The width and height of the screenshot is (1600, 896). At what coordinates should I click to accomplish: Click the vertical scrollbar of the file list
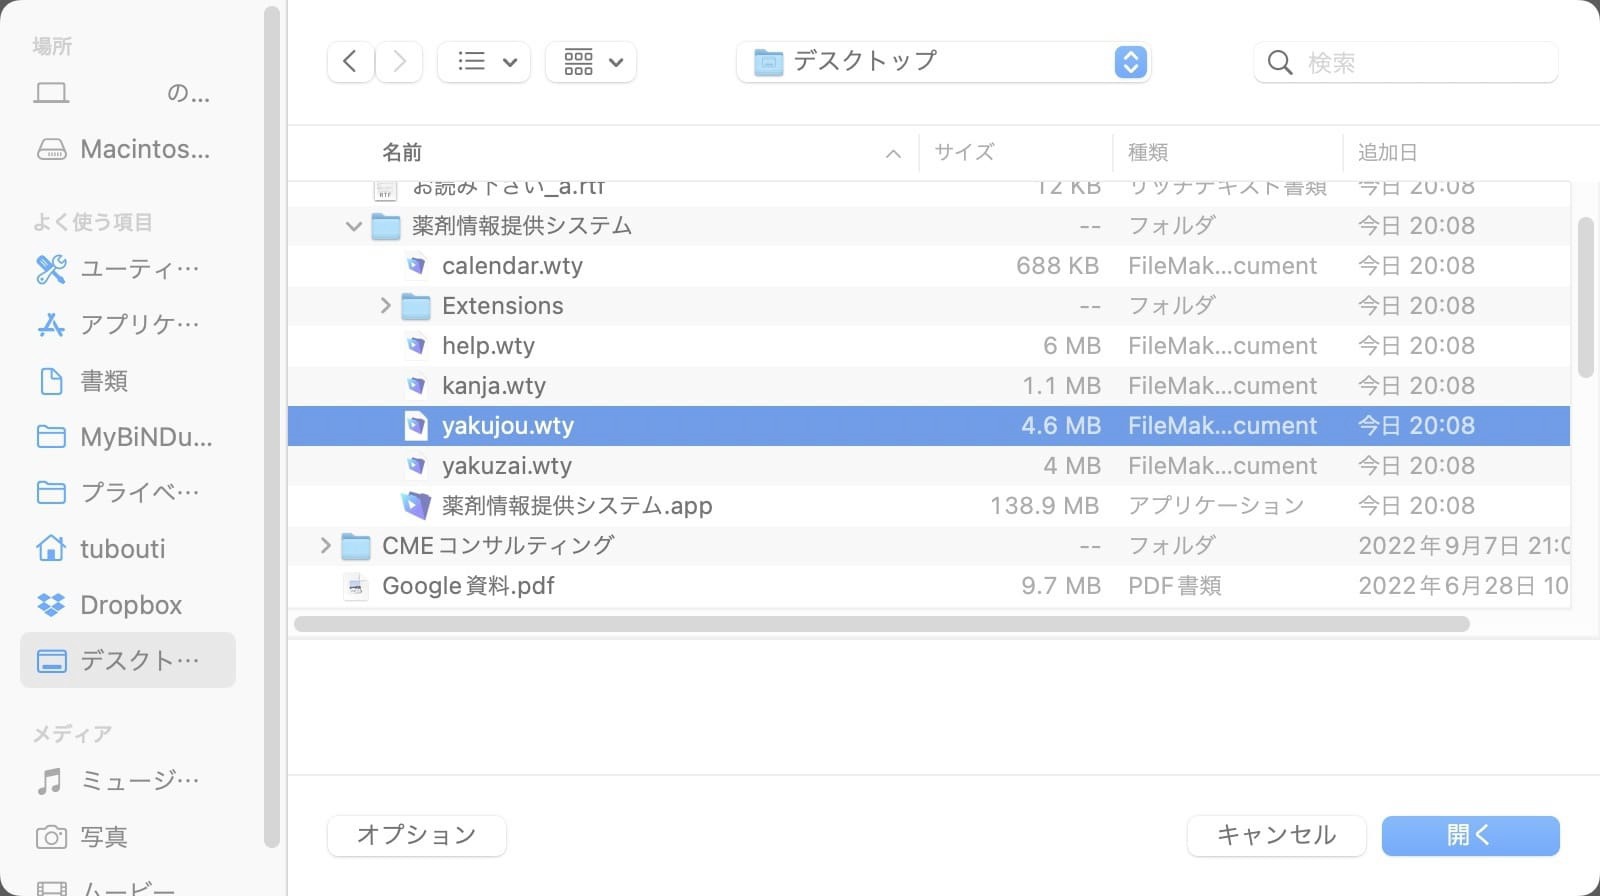(x=1585, y=298)
